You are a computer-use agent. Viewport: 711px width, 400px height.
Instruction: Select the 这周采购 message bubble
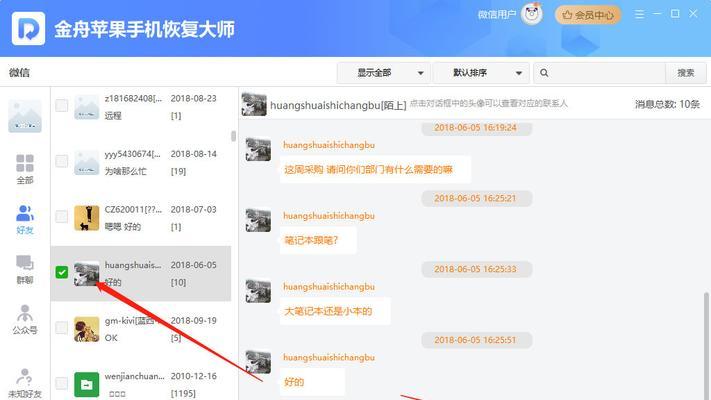(375, 170)
